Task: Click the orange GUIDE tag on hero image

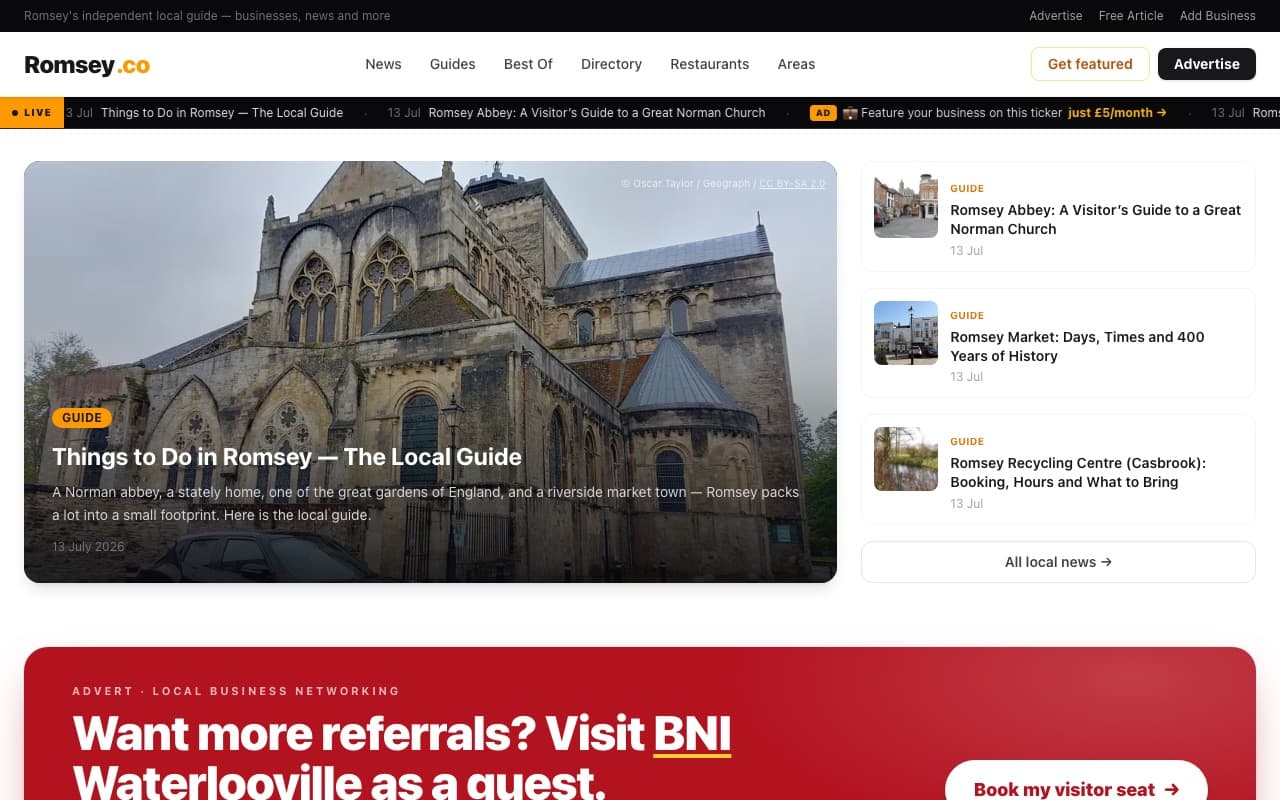Action: [82, 418]
